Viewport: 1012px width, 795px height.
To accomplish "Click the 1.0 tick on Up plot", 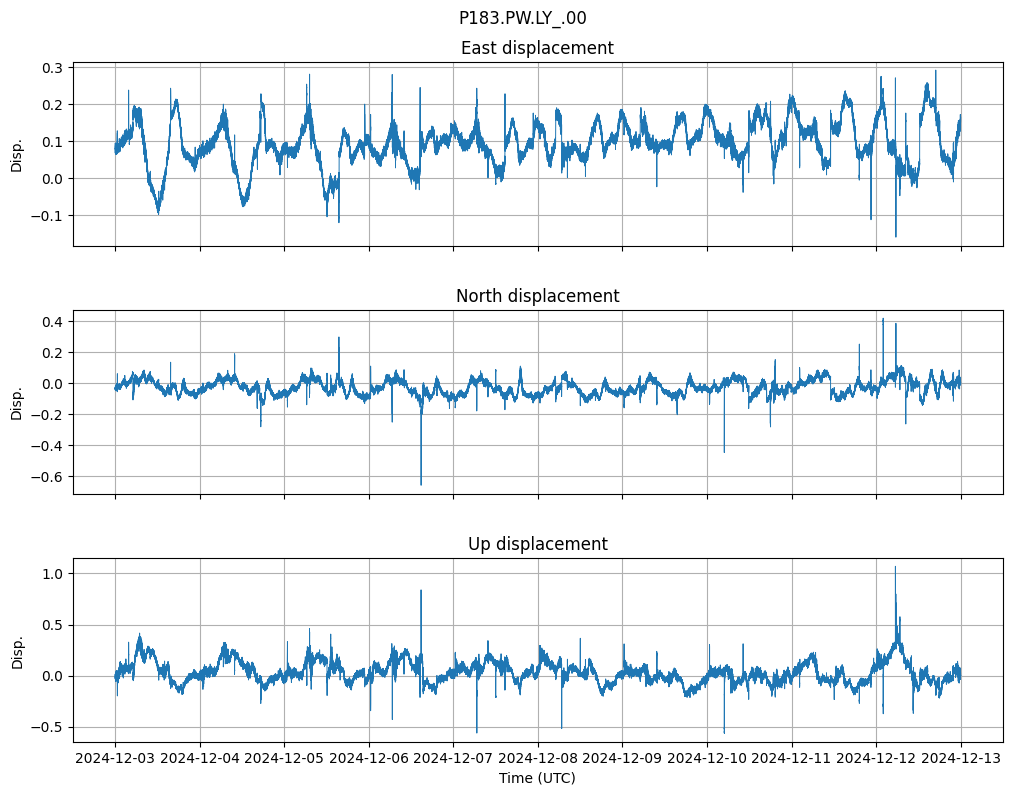I will click(x=52, y=574).
